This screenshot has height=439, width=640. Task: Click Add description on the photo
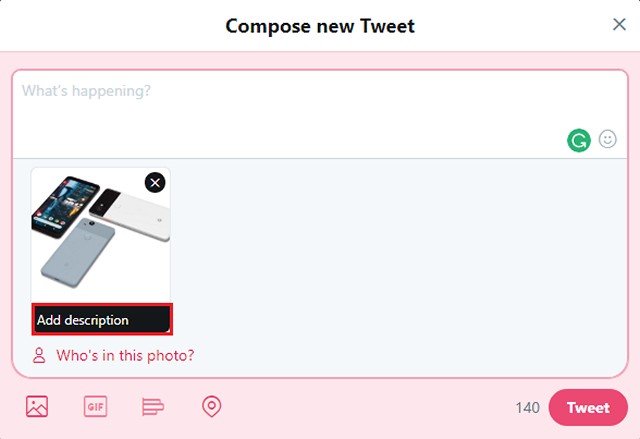[x=102, y=319]
